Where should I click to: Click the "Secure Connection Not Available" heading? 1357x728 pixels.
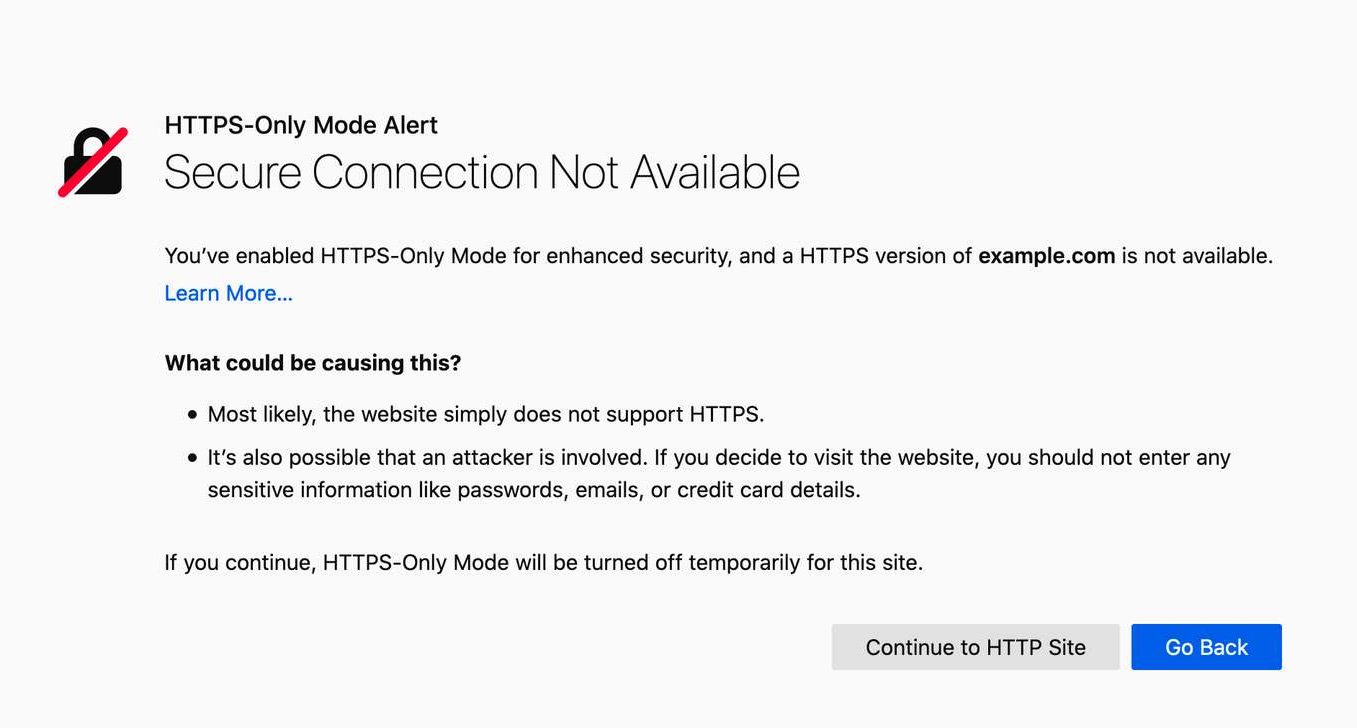pos(481,172)
